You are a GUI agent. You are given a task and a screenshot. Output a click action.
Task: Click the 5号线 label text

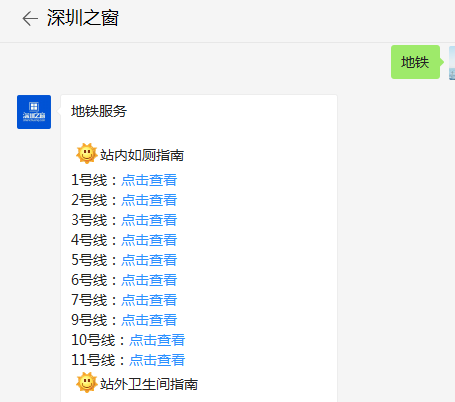(89, 260)
